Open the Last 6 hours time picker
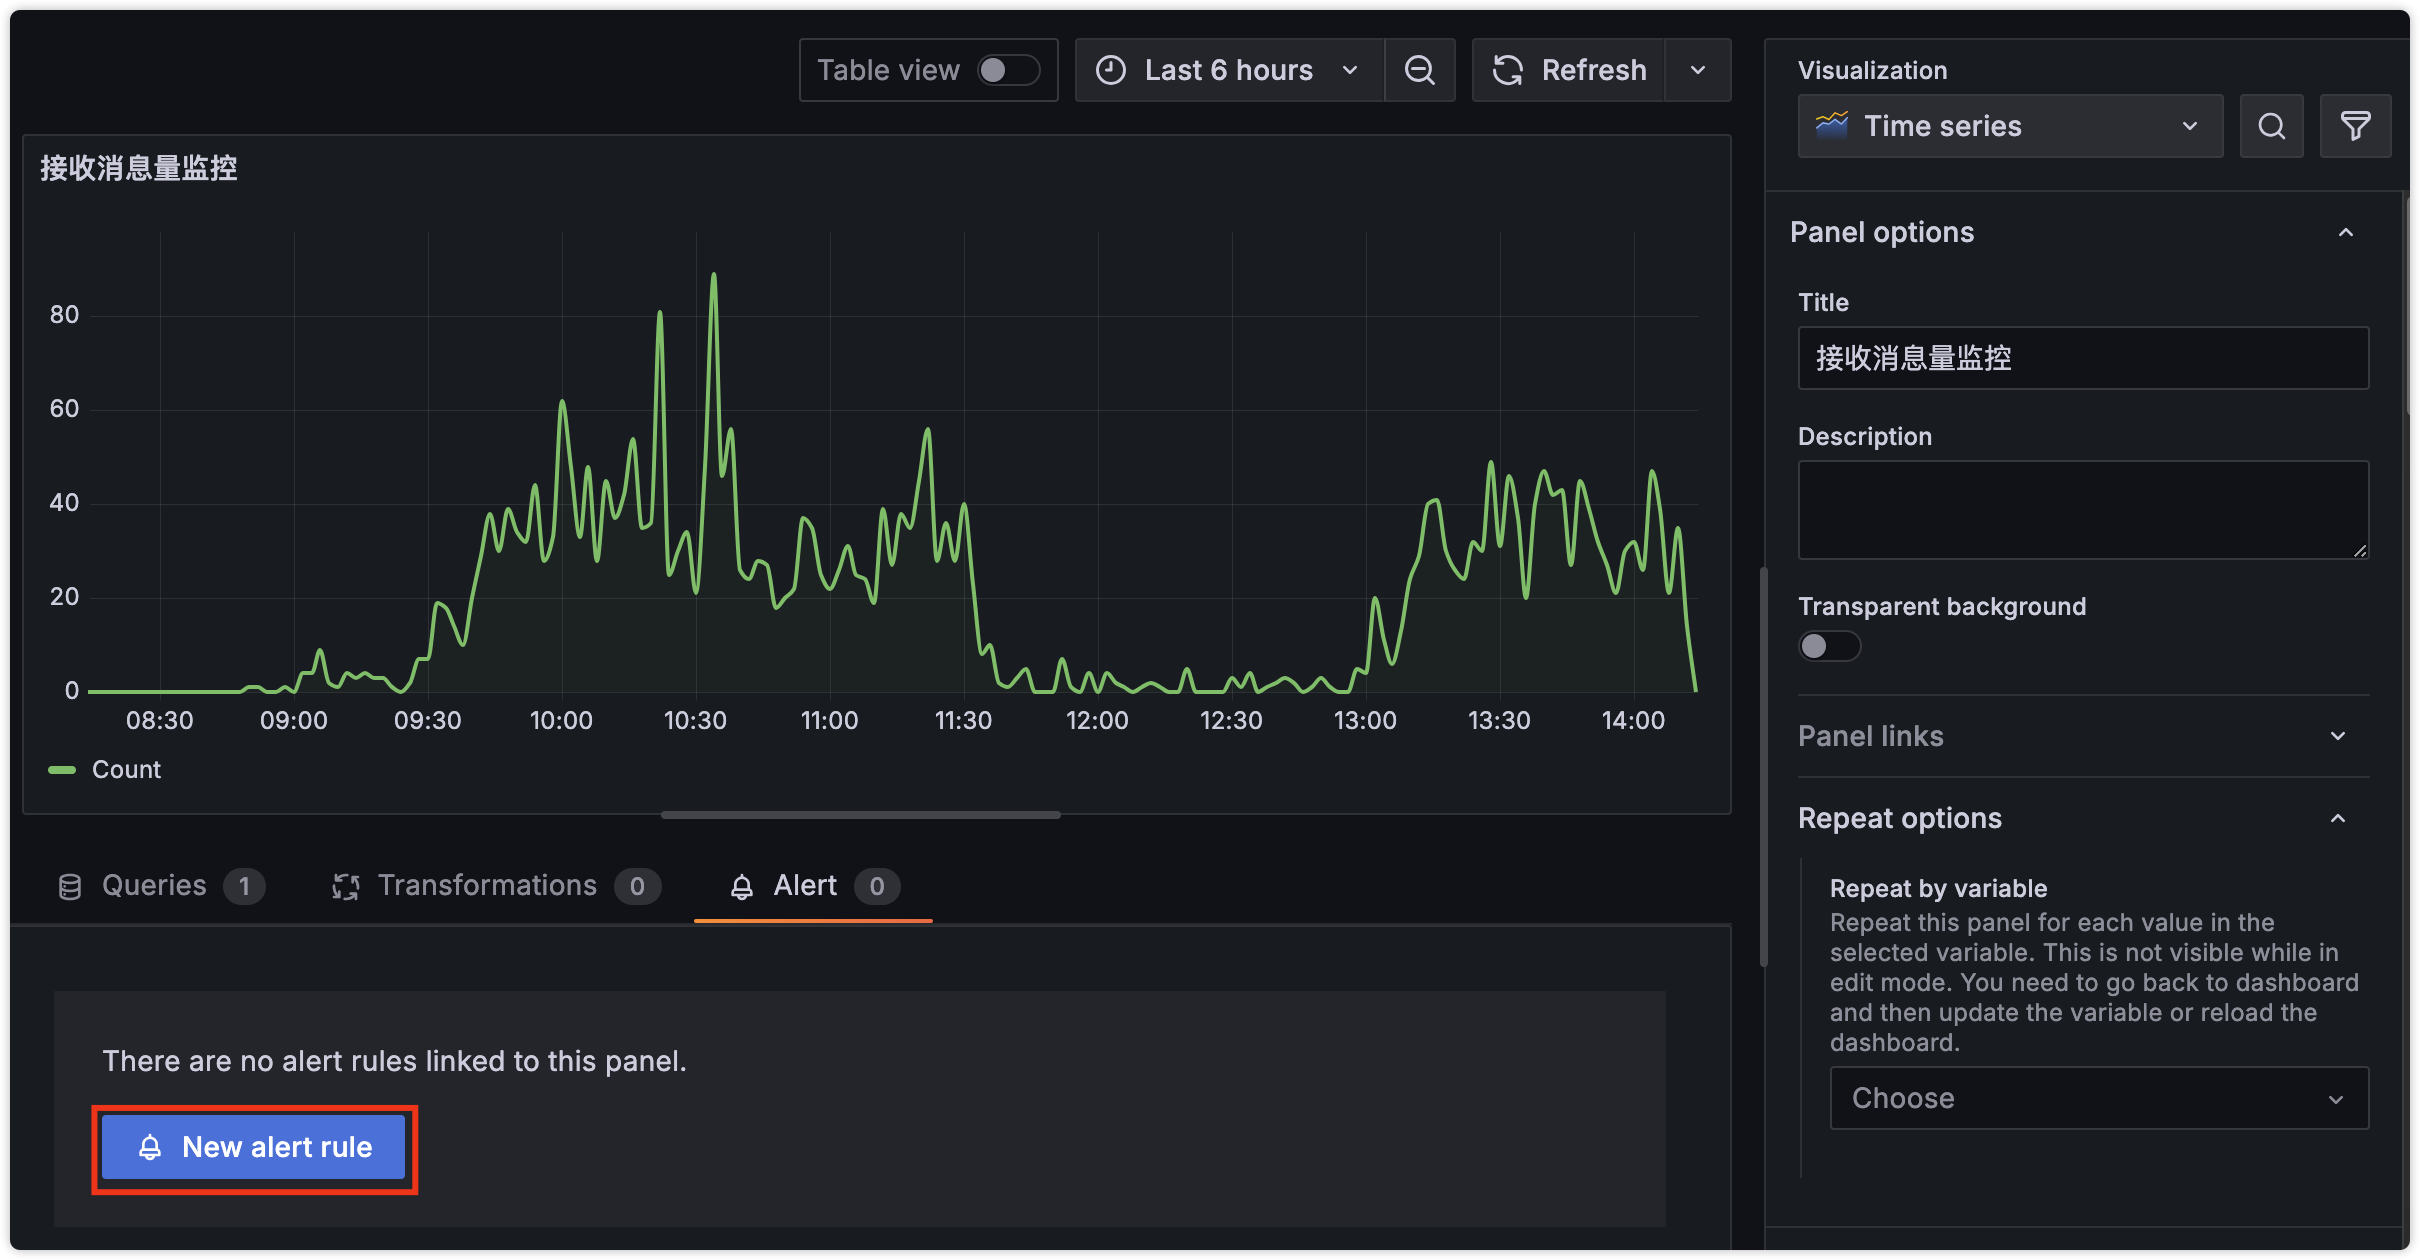This screenshot has width=2420, height=1260. coord(1228,70)
